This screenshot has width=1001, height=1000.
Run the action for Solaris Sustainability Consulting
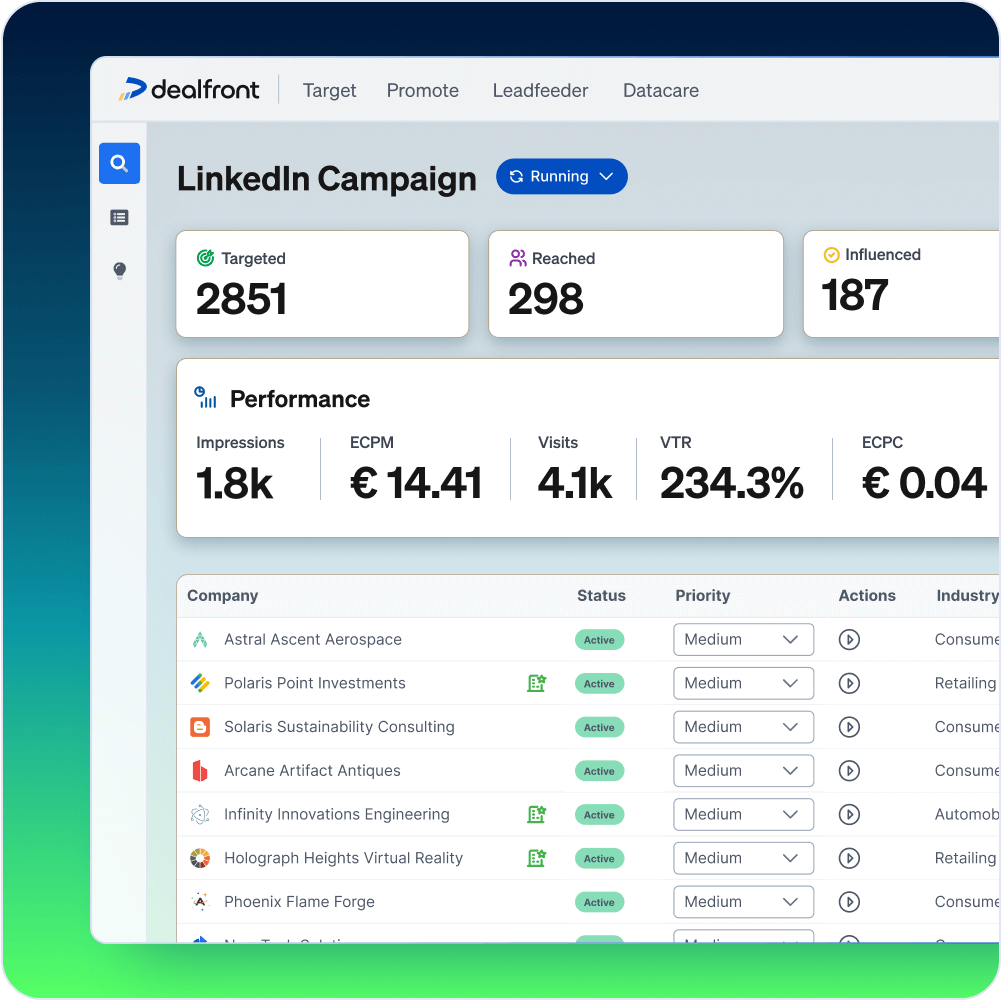point(849,727)
